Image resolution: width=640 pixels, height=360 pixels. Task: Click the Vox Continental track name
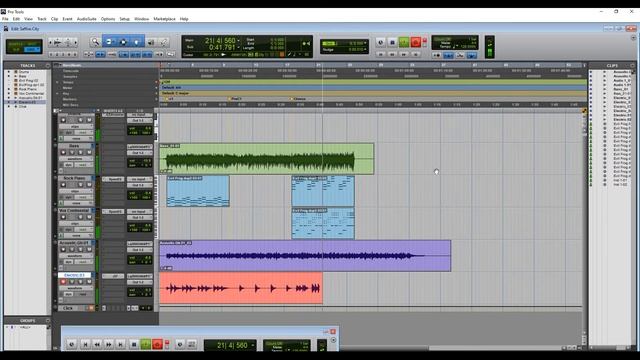click(75, 211)
